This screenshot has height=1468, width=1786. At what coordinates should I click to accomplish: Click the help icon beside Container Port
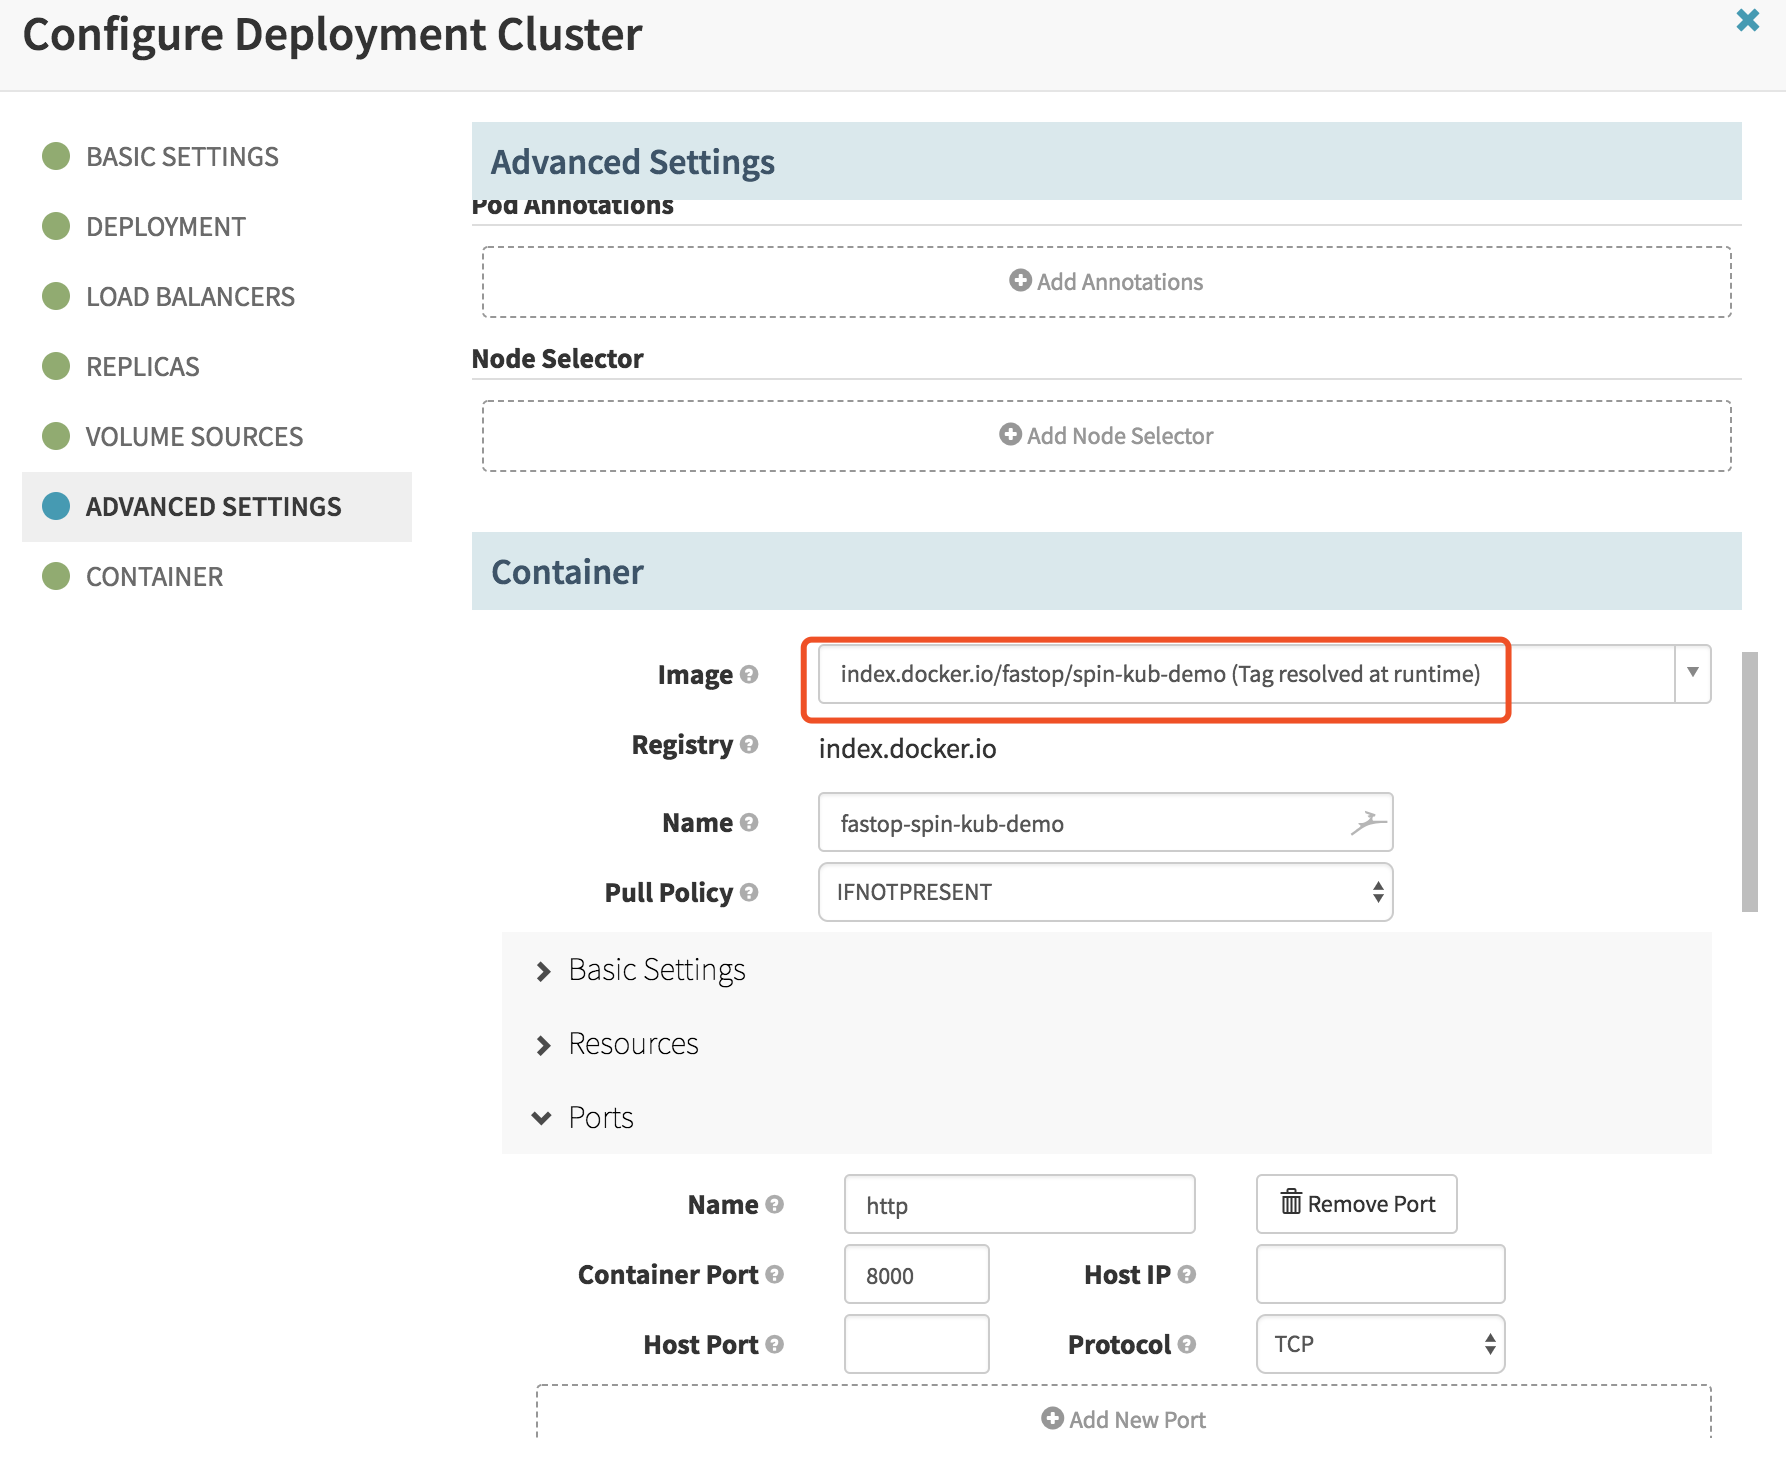pos(774,1274)
